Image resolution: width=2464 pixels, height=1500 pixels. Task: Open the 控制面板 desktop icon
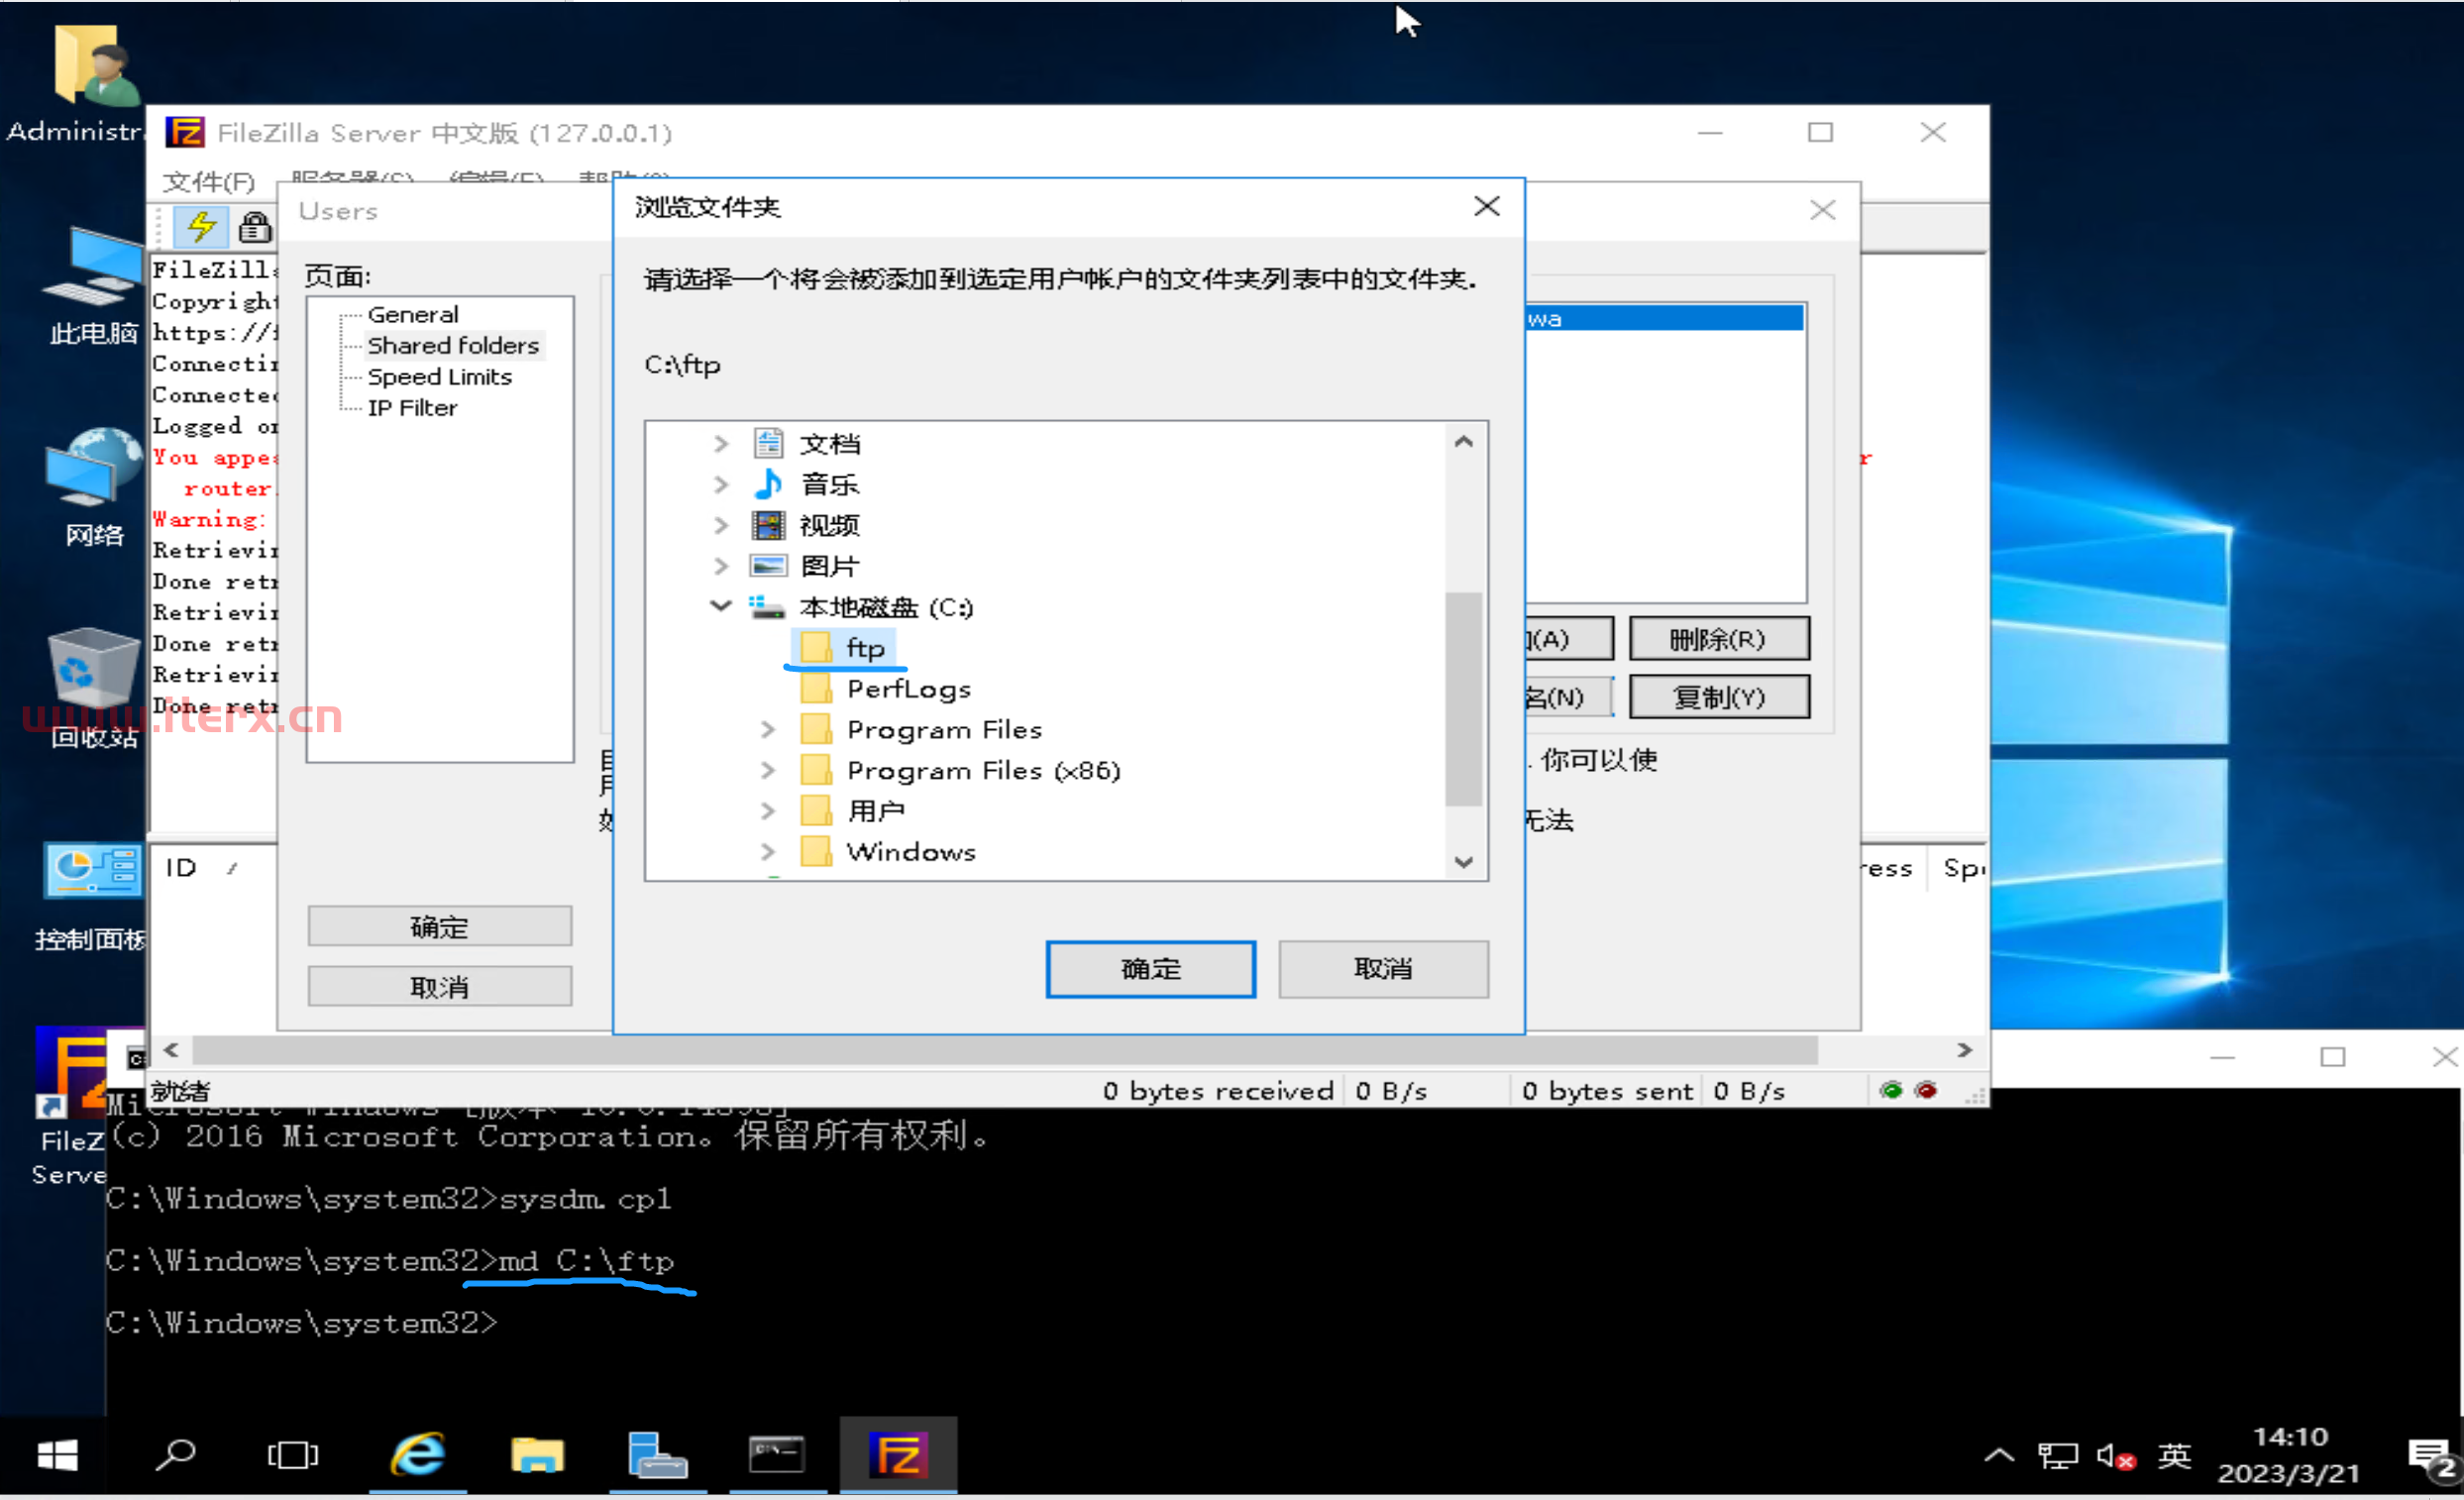pyautogui.click(x=93, y=897)
